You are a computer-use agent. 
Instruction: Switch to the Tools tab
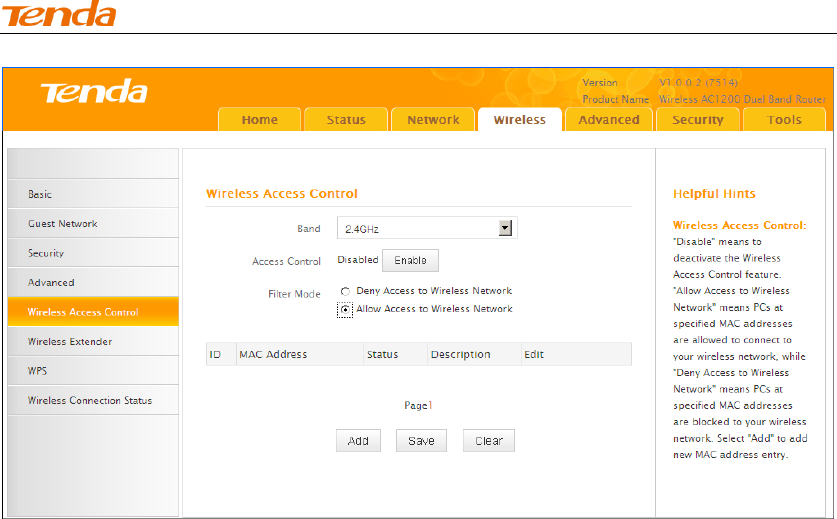784,120
